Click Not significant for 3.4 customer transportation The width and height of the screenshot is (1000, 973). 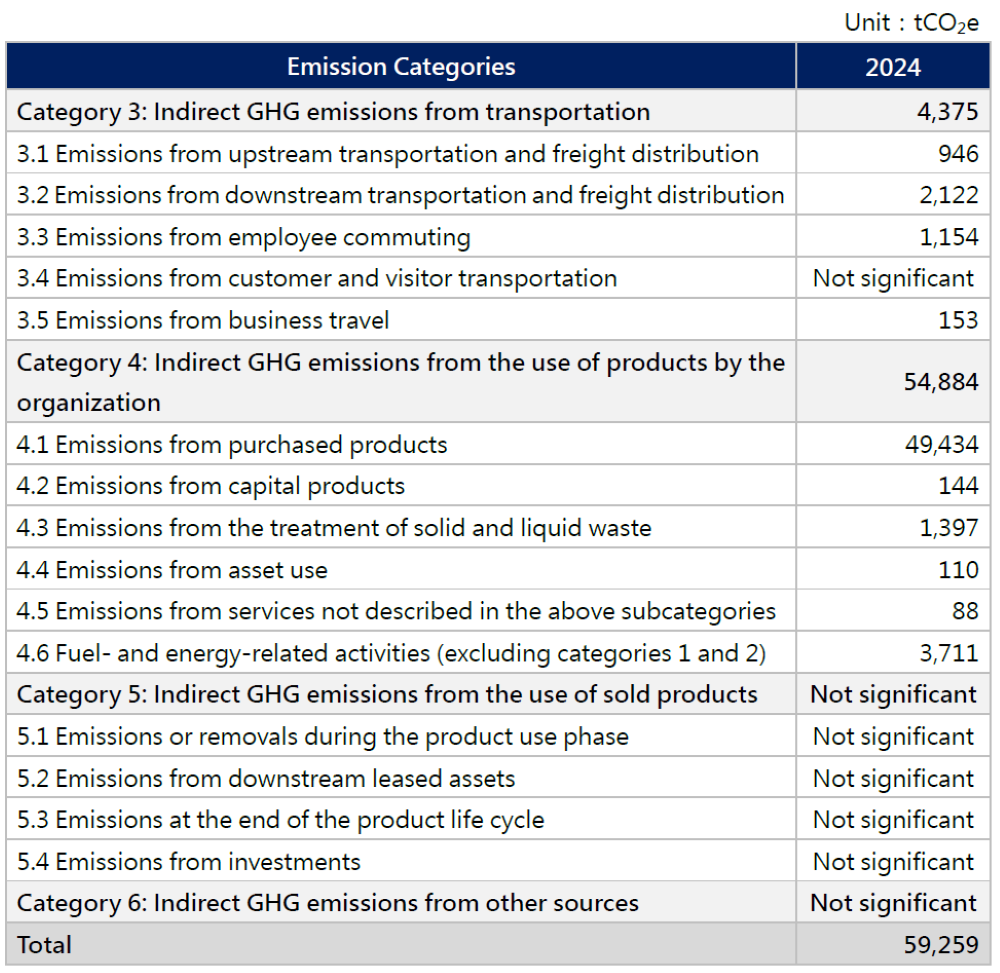point(893,278)
